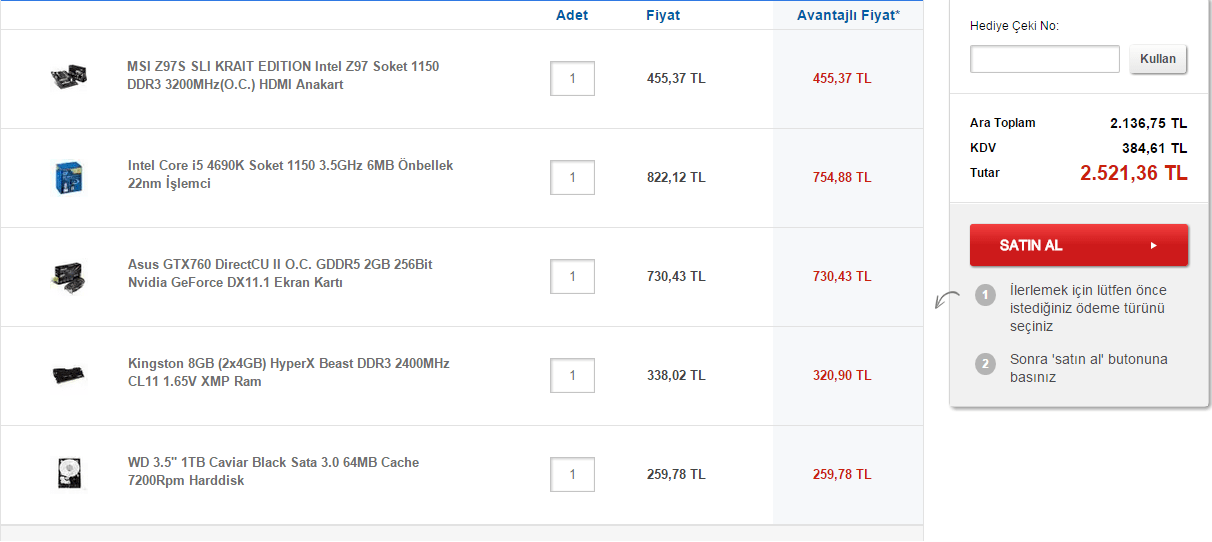Click quantity field for Kingston HyperX RAM
1212x542 pixels.
(572, 375)
